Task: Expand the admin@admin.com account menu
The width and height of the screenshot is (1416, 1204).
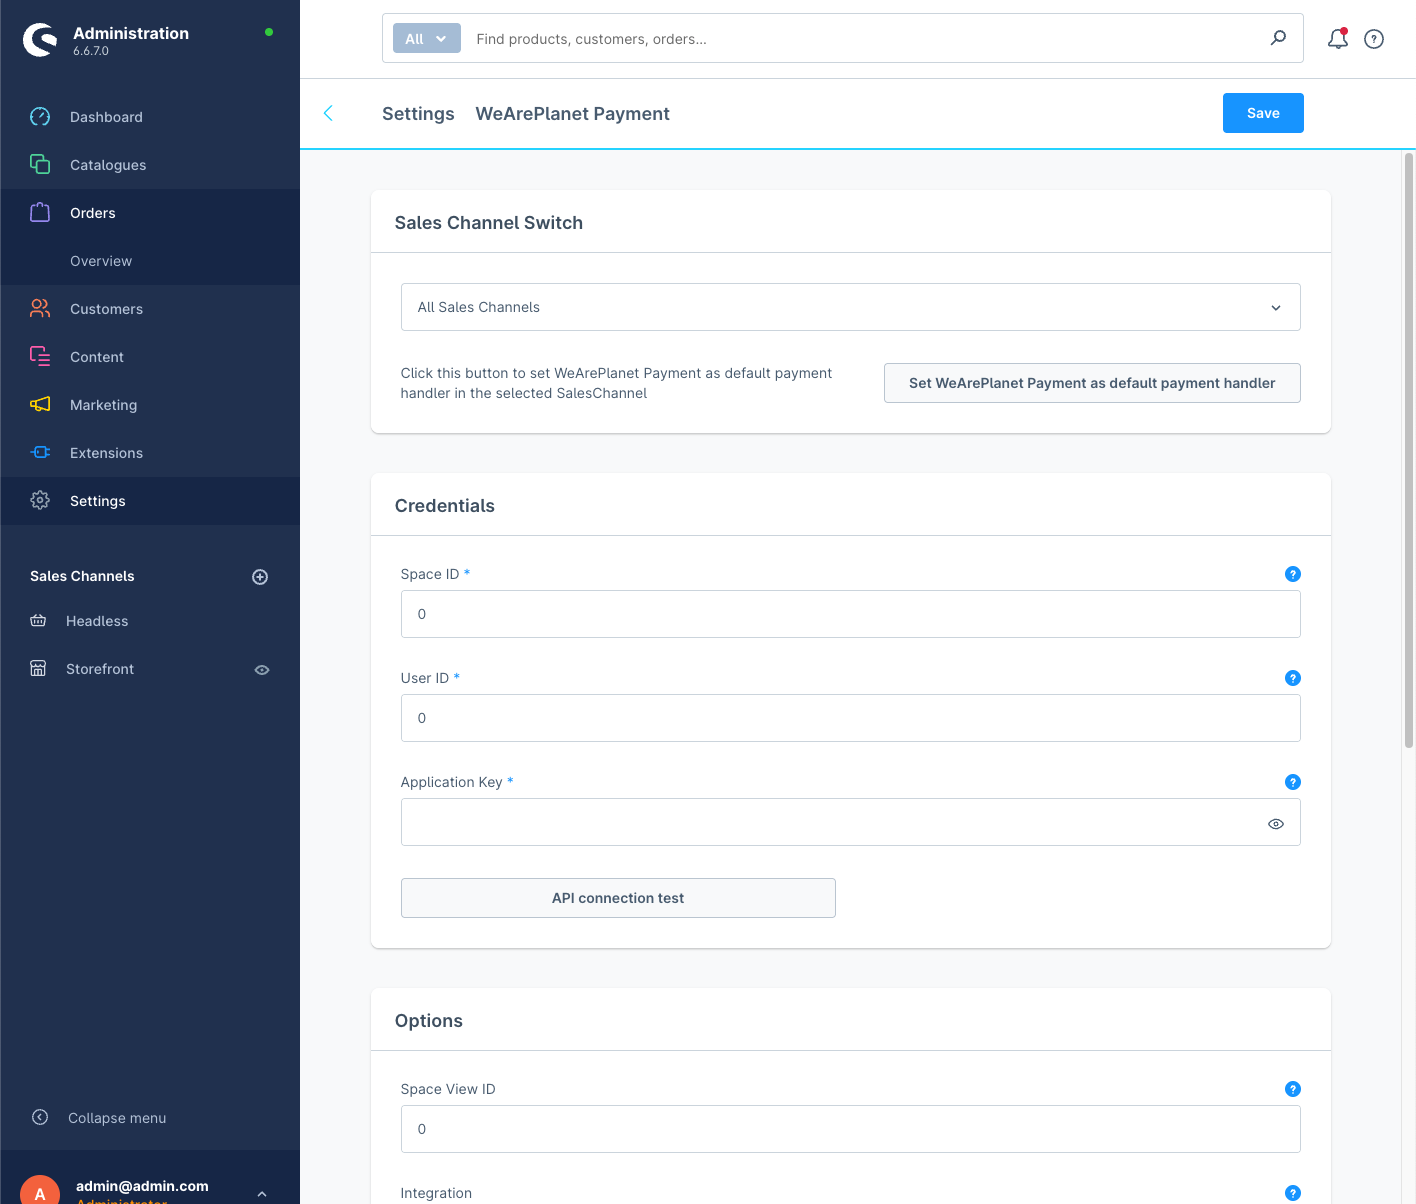Action: tap(262, 1192)
